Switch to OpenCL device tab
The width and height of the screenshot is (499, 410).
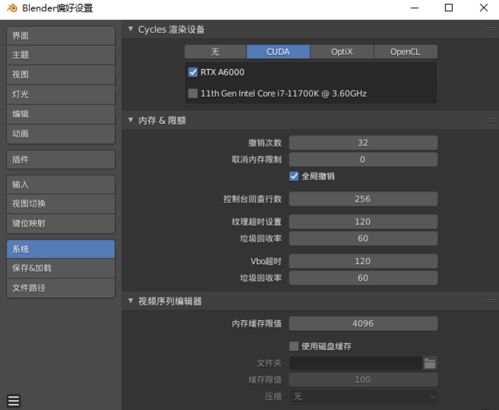405,52
